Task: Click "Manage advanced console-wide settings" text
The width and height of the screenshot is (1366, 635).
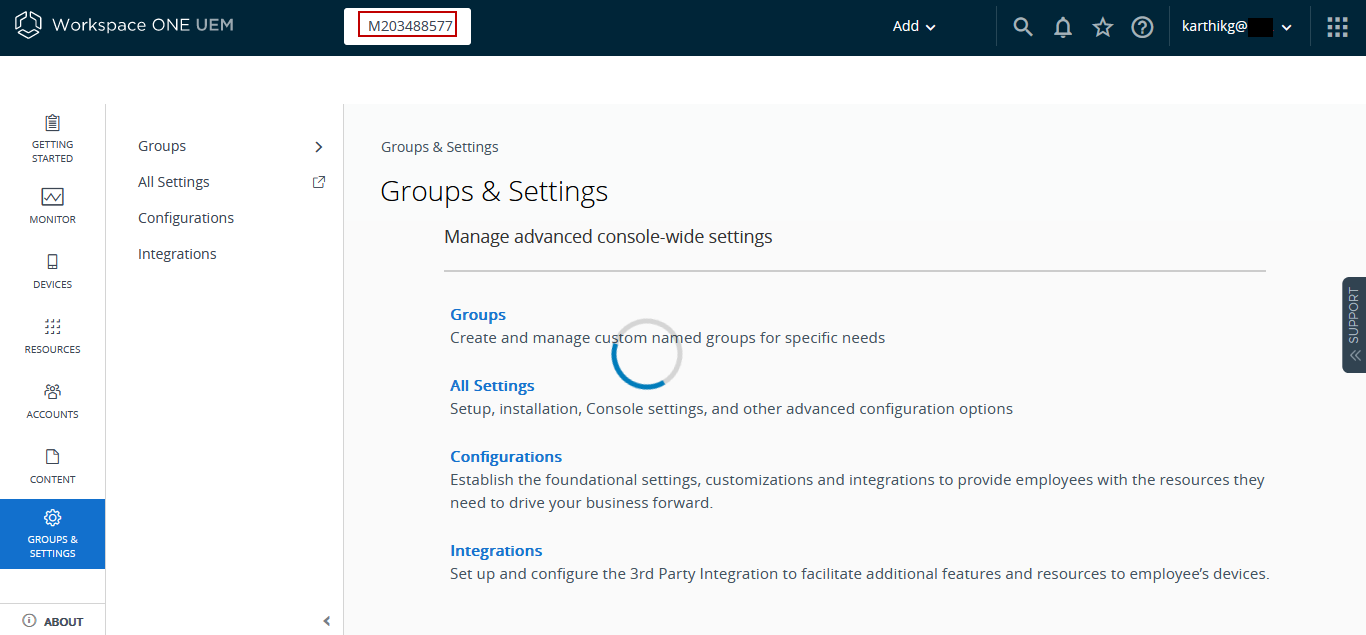Action: (608, 237)
